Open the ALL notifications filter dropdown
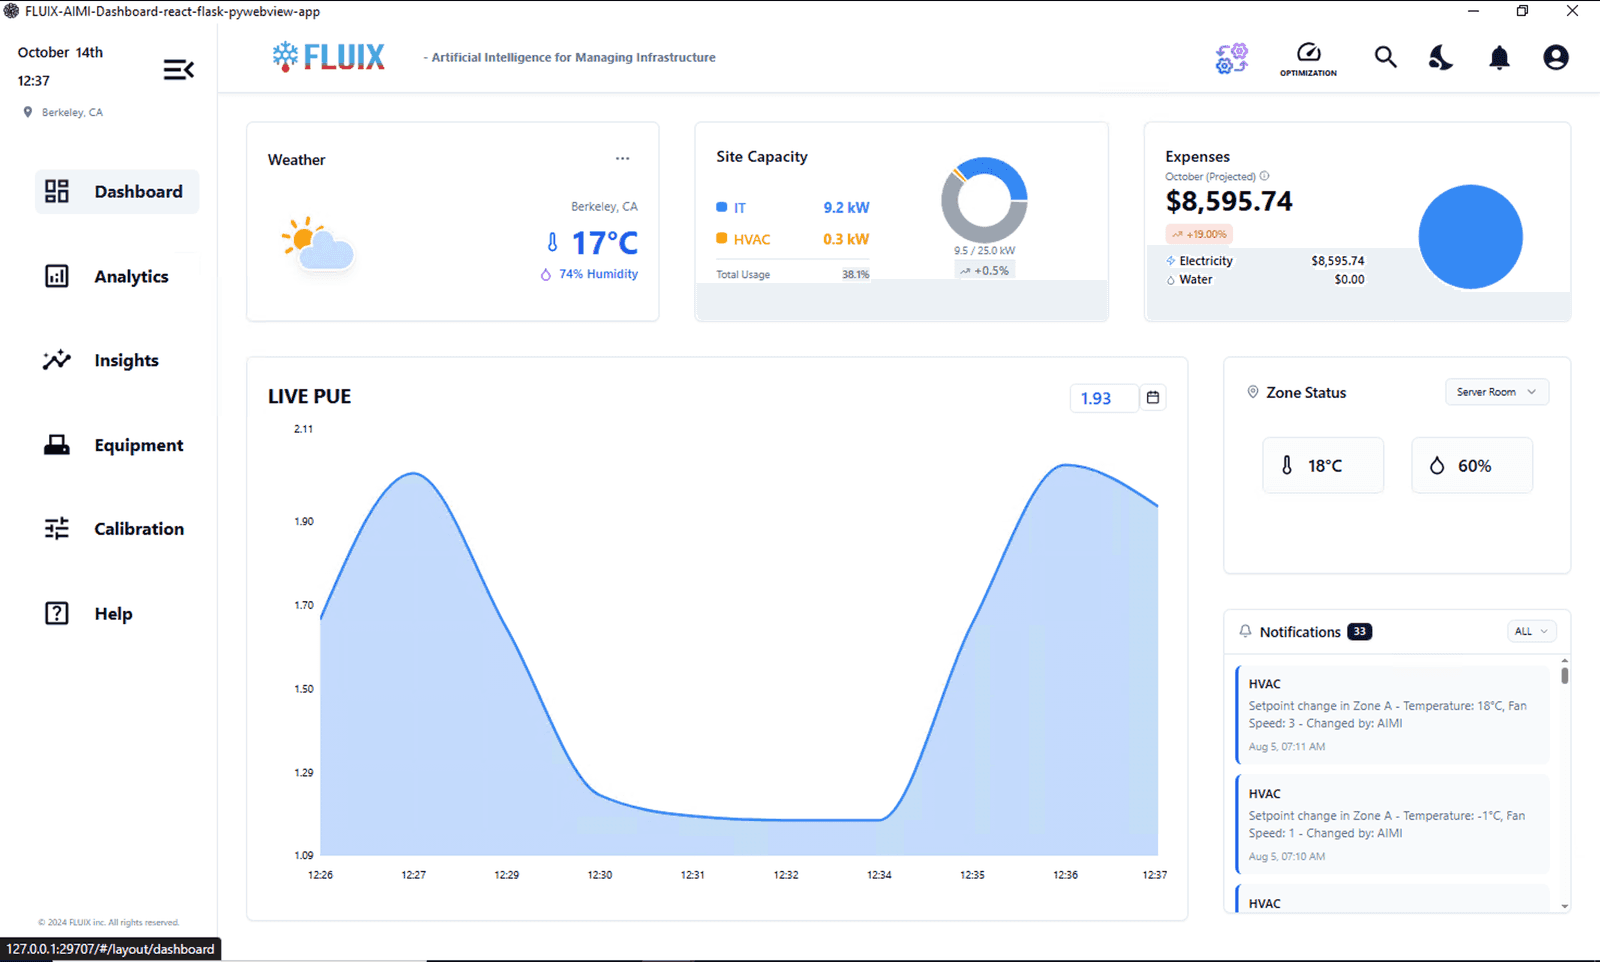The image size is (1600, 962). pyautogui.click(x=1531, y=631)
